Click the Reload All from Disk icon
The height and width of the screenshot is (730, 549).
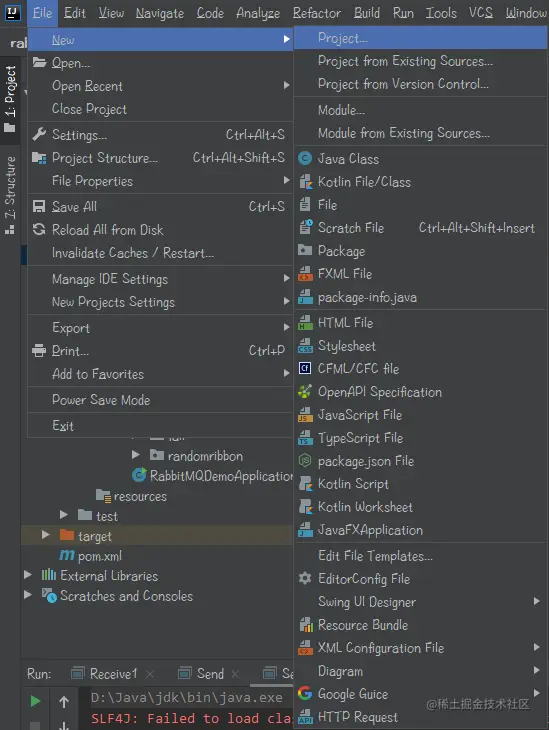coord(39,230)
